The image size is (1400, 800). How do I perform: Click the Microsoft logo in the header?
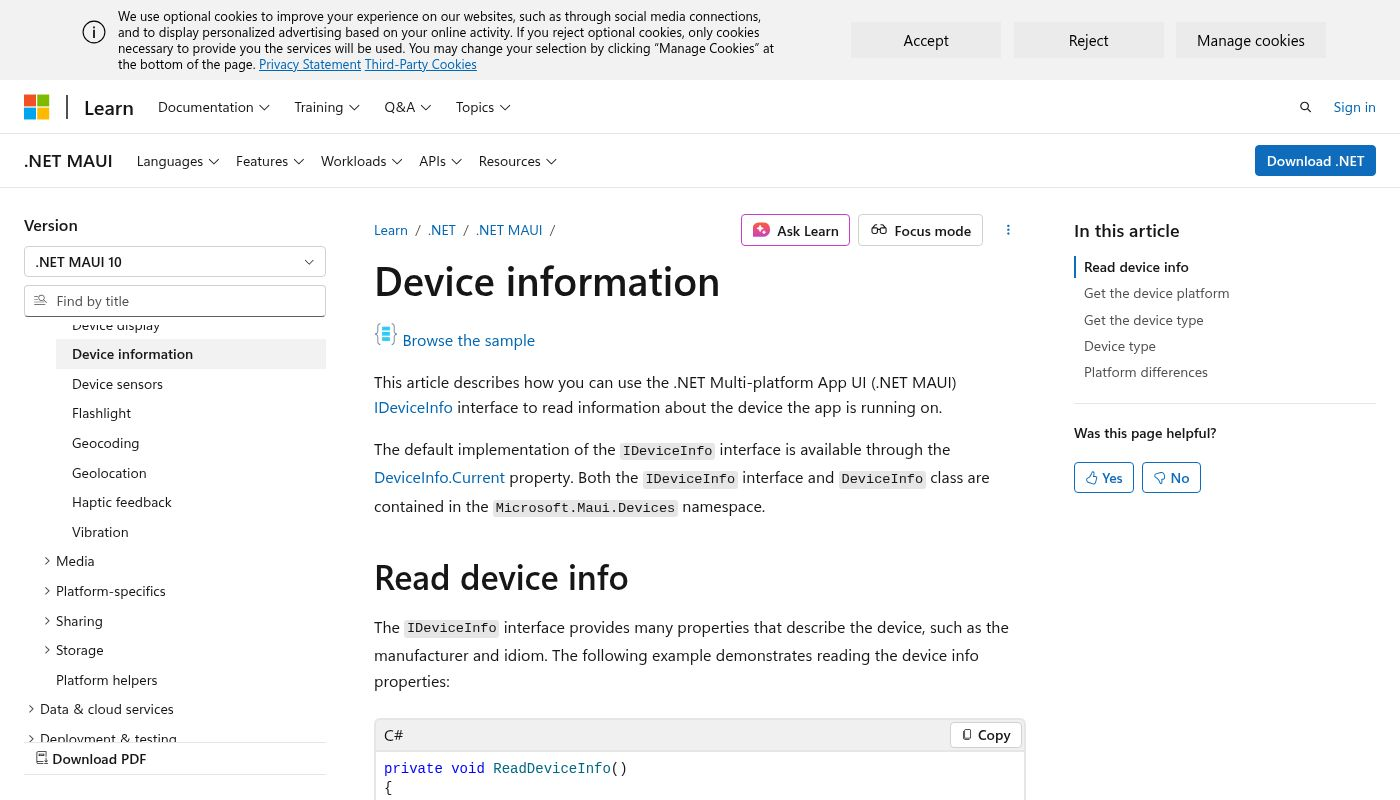tap(36, 107)
